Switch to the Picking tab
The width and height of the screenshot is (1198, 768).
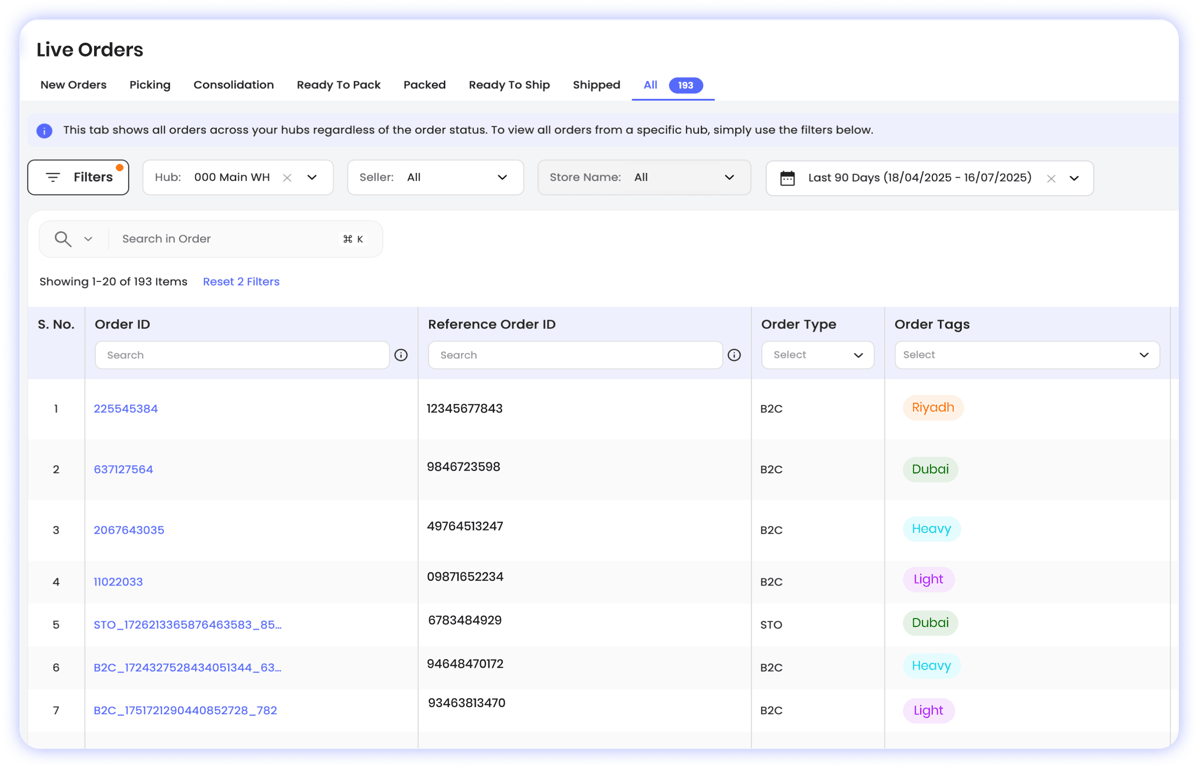(x=150, y=85)
